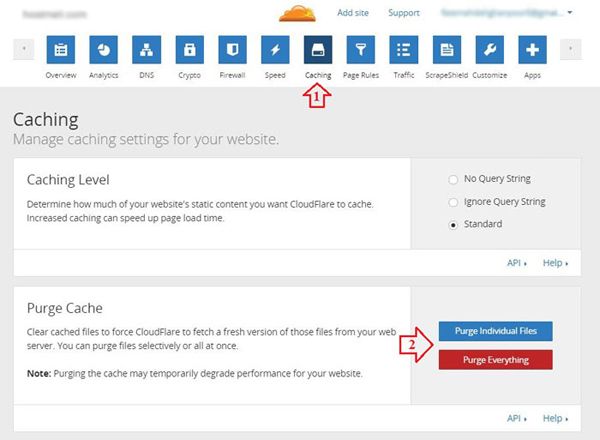Click the Caching Level heading text
Viewport: 600px width, 440px height.
(68, 180)
